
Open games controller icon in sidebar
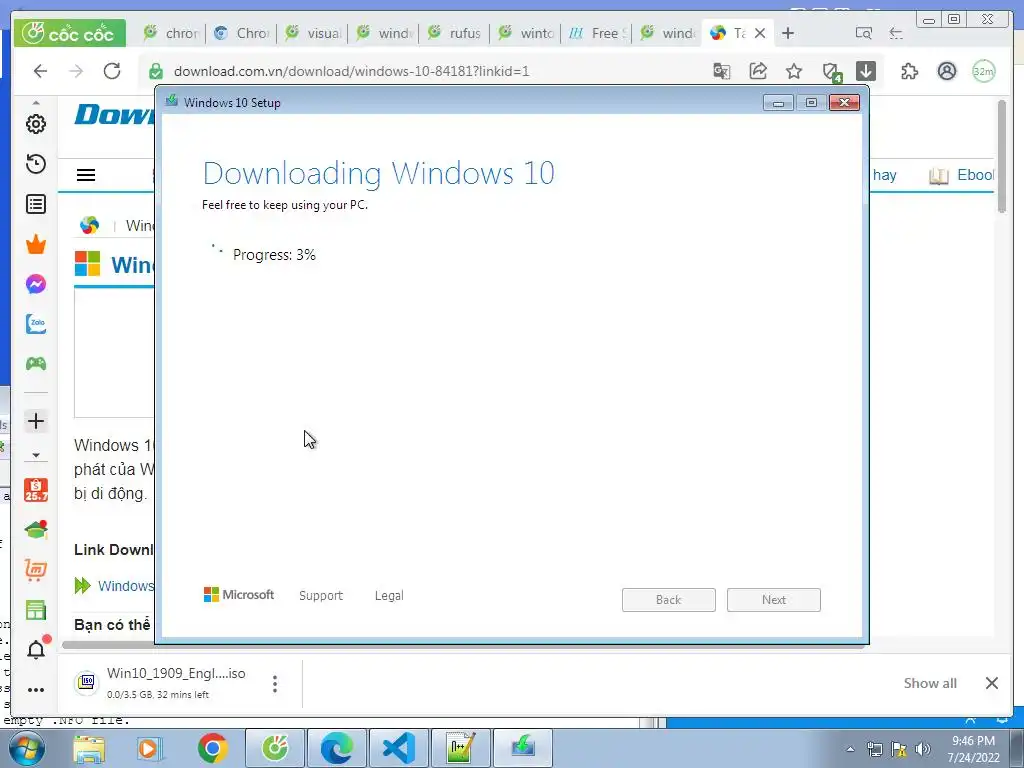(x=36, y=364)
